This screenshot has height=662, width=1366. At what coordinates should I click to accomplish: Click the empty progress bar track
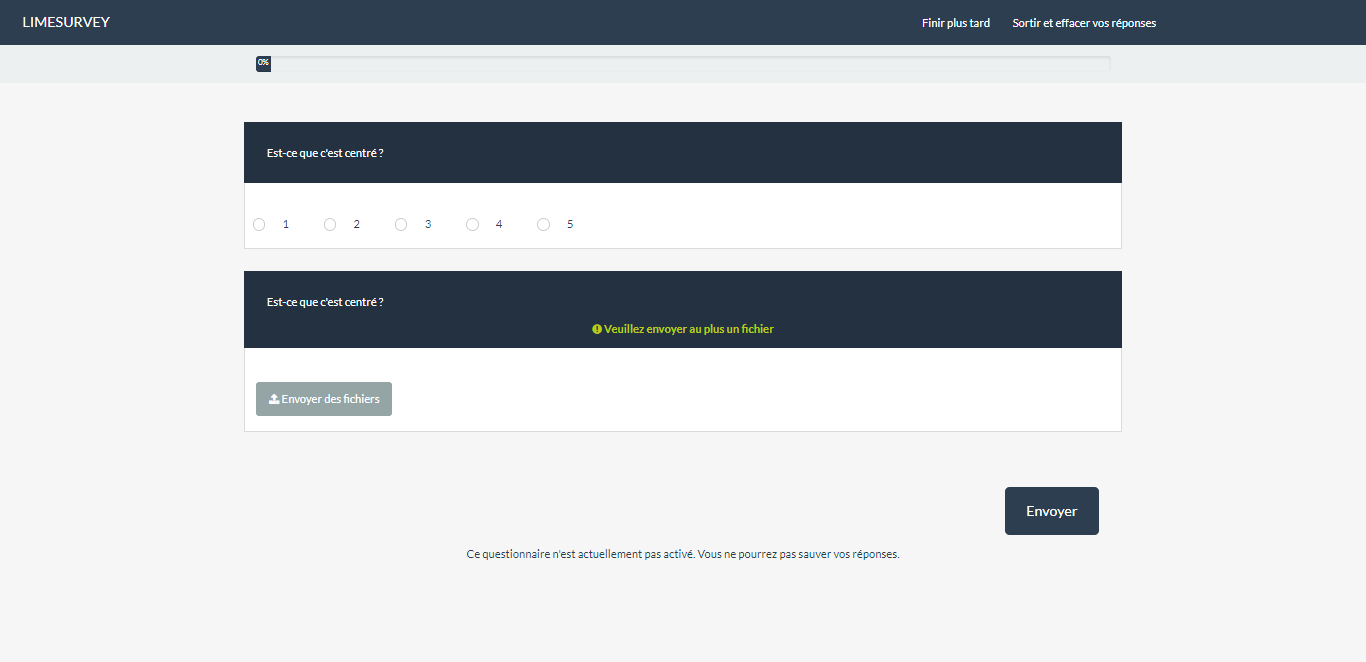[x=690, y=63]
